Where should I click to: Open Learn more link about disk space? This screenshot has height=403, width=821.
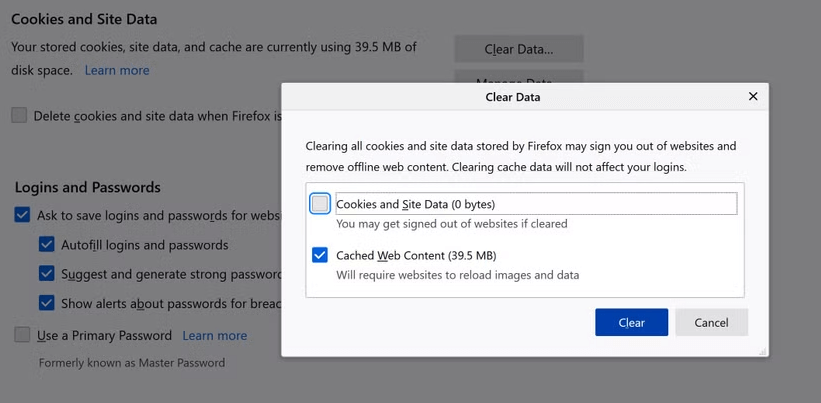(x=117, y=70)
